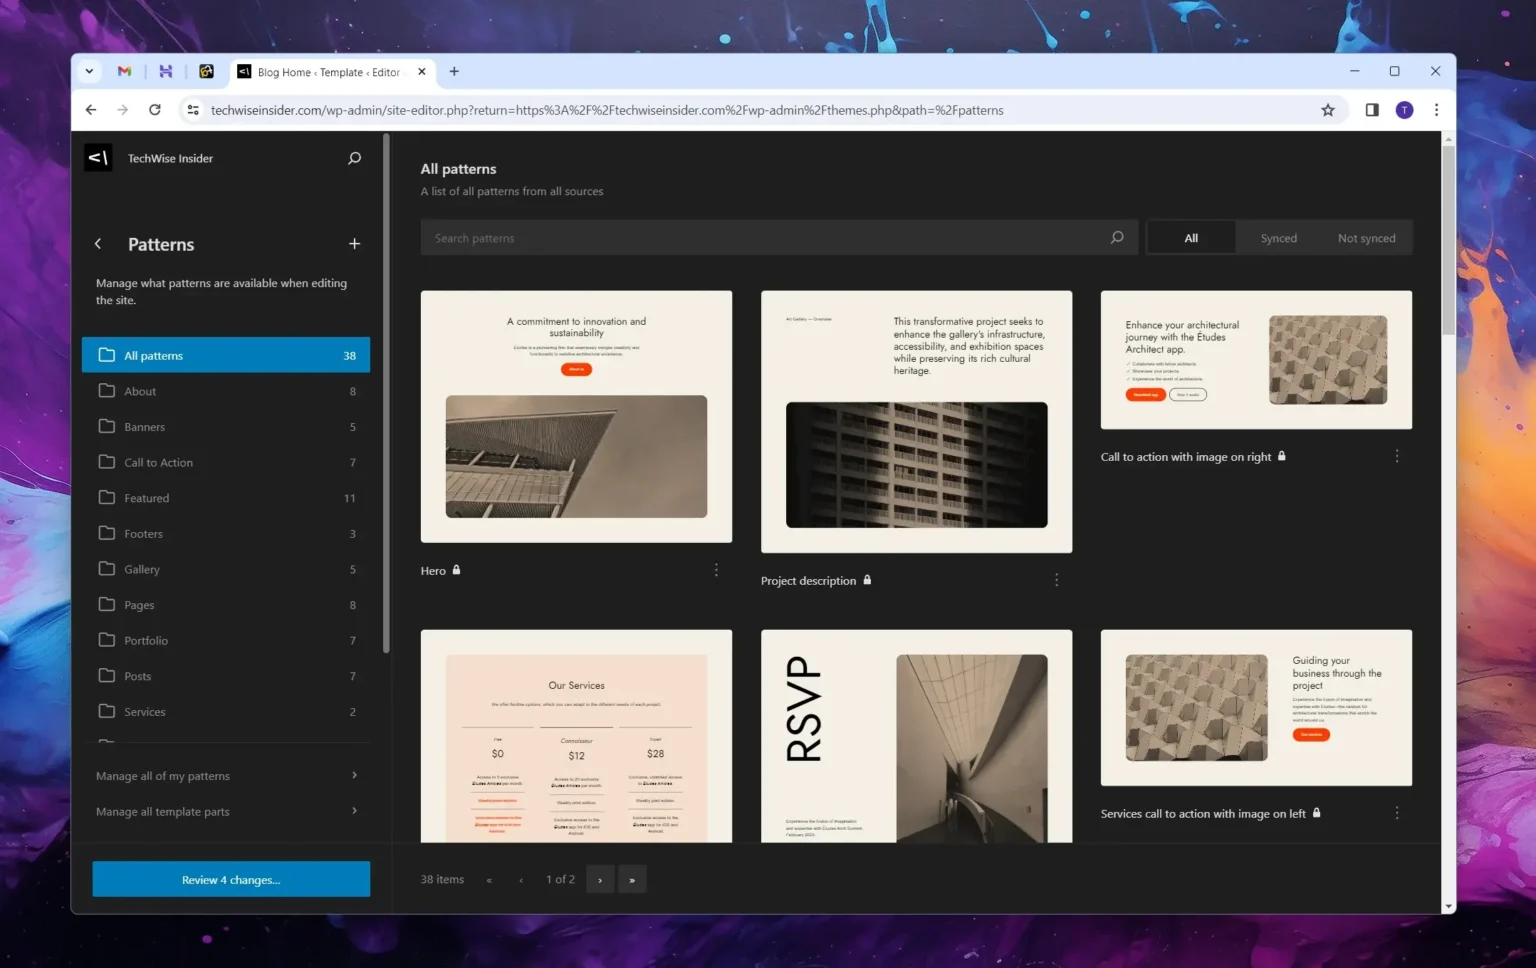Click the Review 4 changes button
The height and width of the screenshot is (968, 1536).
[231, 879]
